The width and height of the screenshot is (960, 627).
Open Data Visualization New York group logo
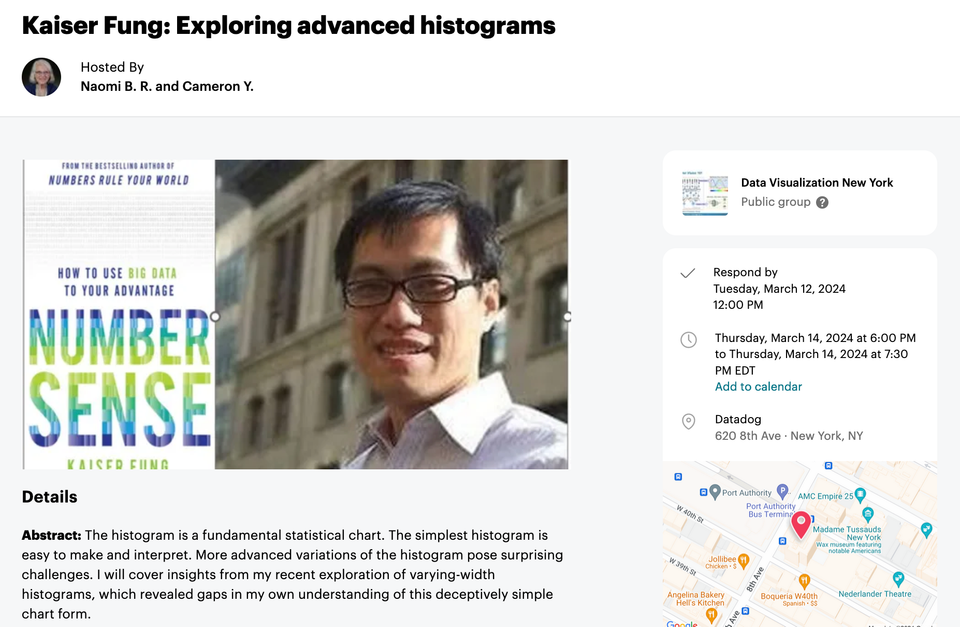[705, 193]
